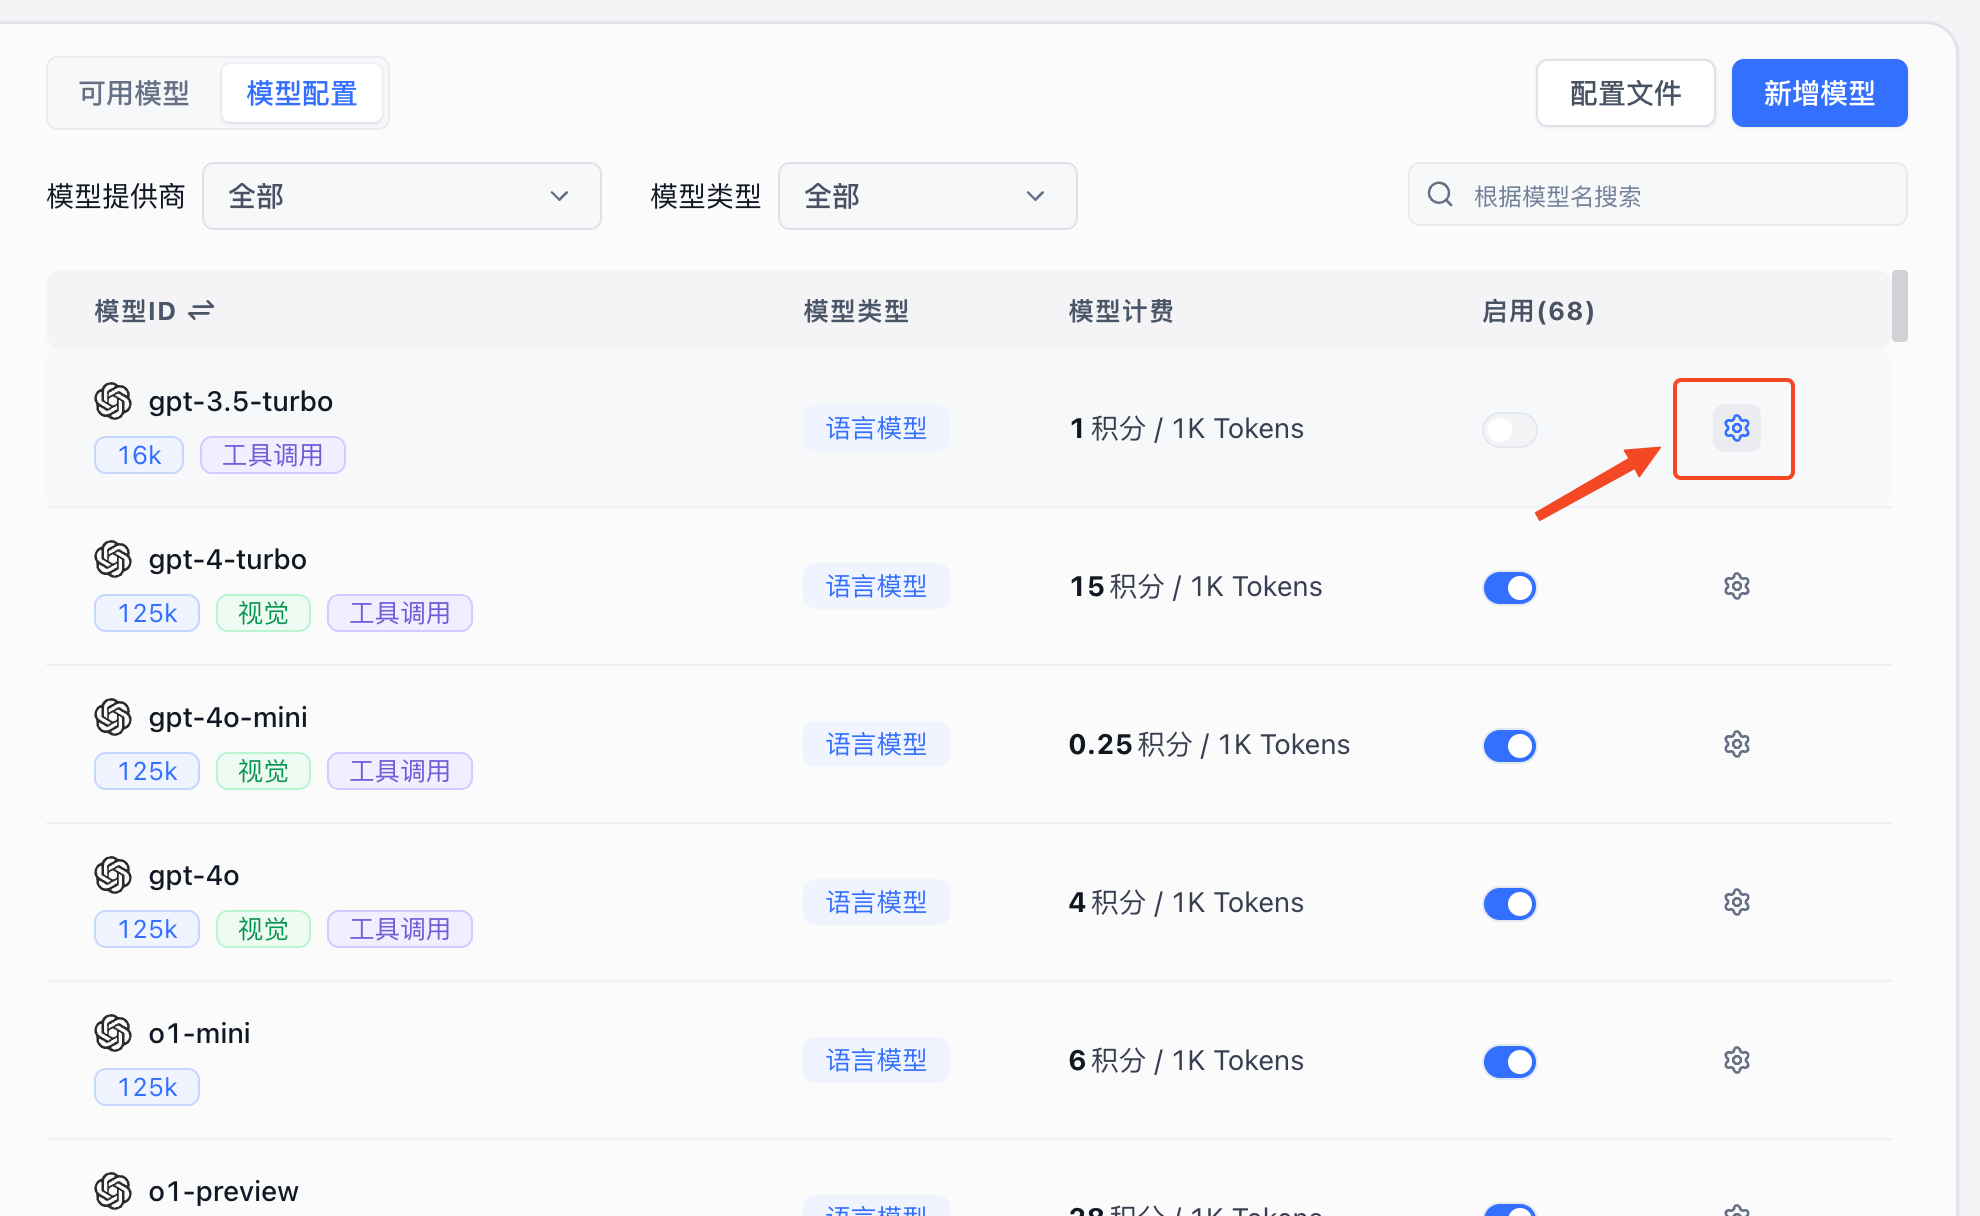This screenshot has height=1216, width=1980.
Task: Disable the gpt-4-turbo model toggle
Action: point(1509,588)
